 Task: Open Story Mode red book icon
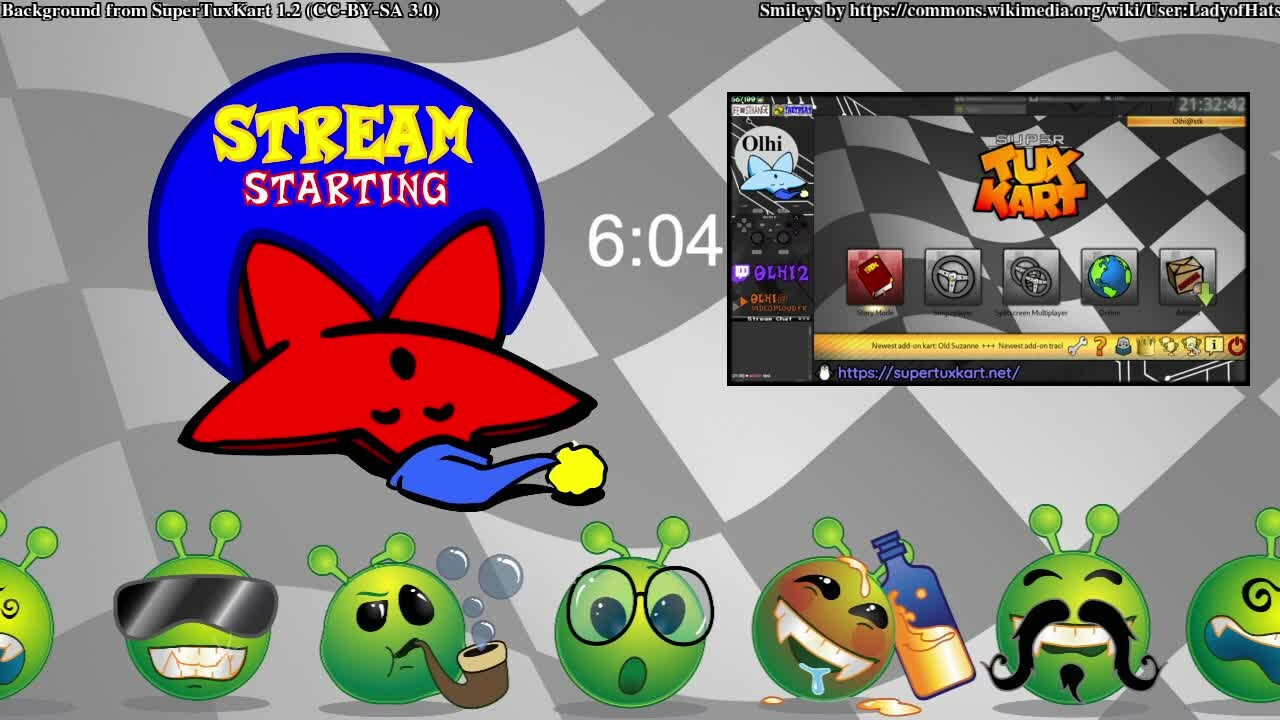pos(875,277)
